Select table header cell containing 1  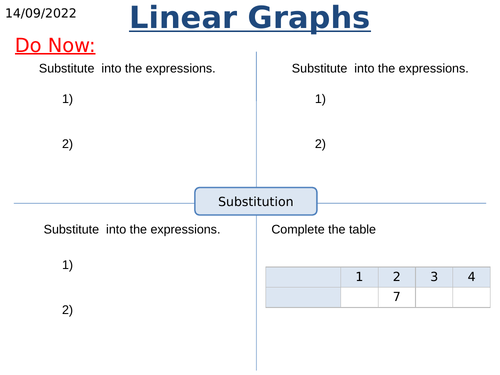pyautogui.click(x=359, y=277)
